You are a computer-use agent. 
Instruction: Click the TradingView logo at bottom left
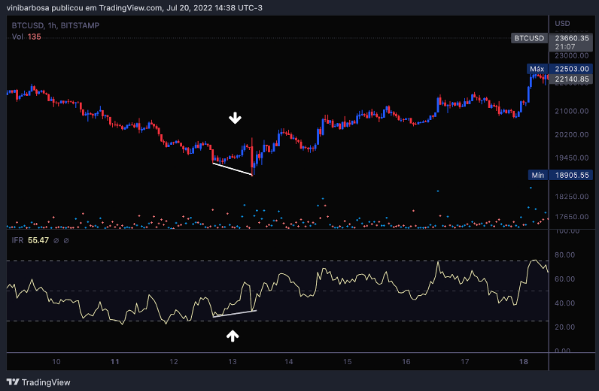(39, 382)
